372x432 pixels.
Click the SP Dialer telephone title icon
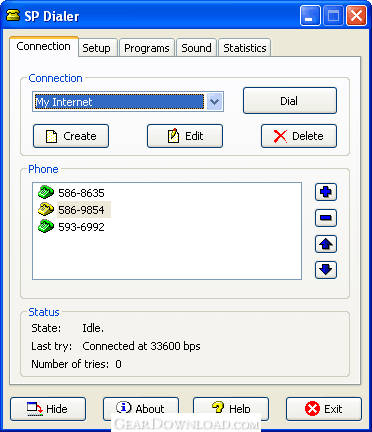tap(13, 15)
